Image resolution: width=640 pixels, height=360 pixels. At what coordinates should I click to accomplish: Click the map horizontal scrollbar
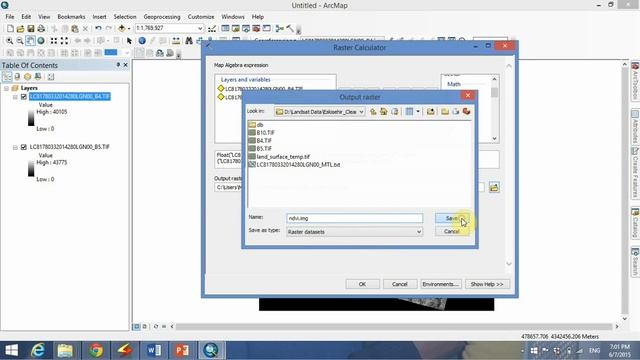(x=394, y=327)
